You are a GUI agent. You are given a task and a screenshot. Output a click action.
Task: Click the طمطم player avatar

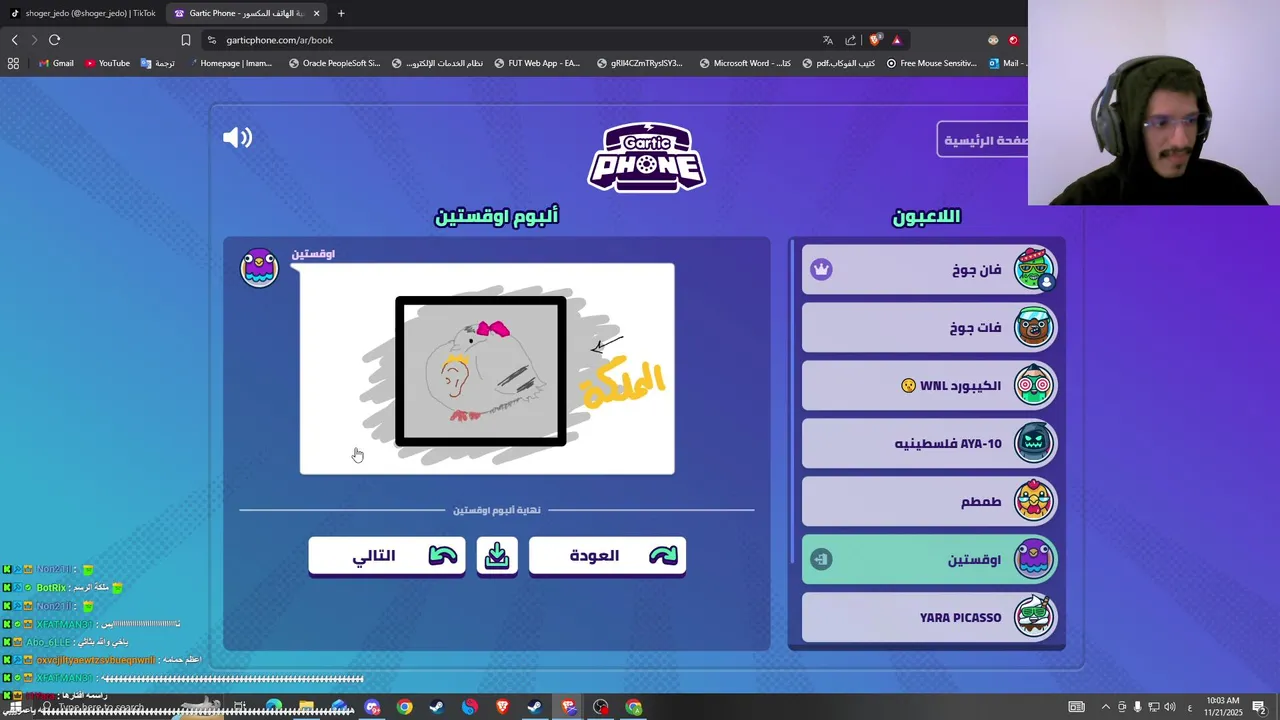(x=1034, y=502)
